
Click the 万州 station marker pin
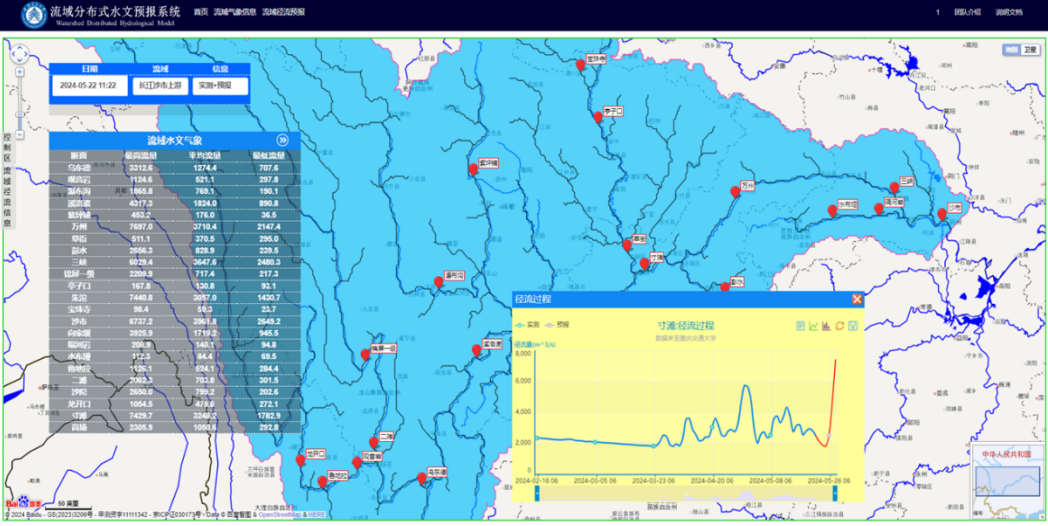(735, 190)
